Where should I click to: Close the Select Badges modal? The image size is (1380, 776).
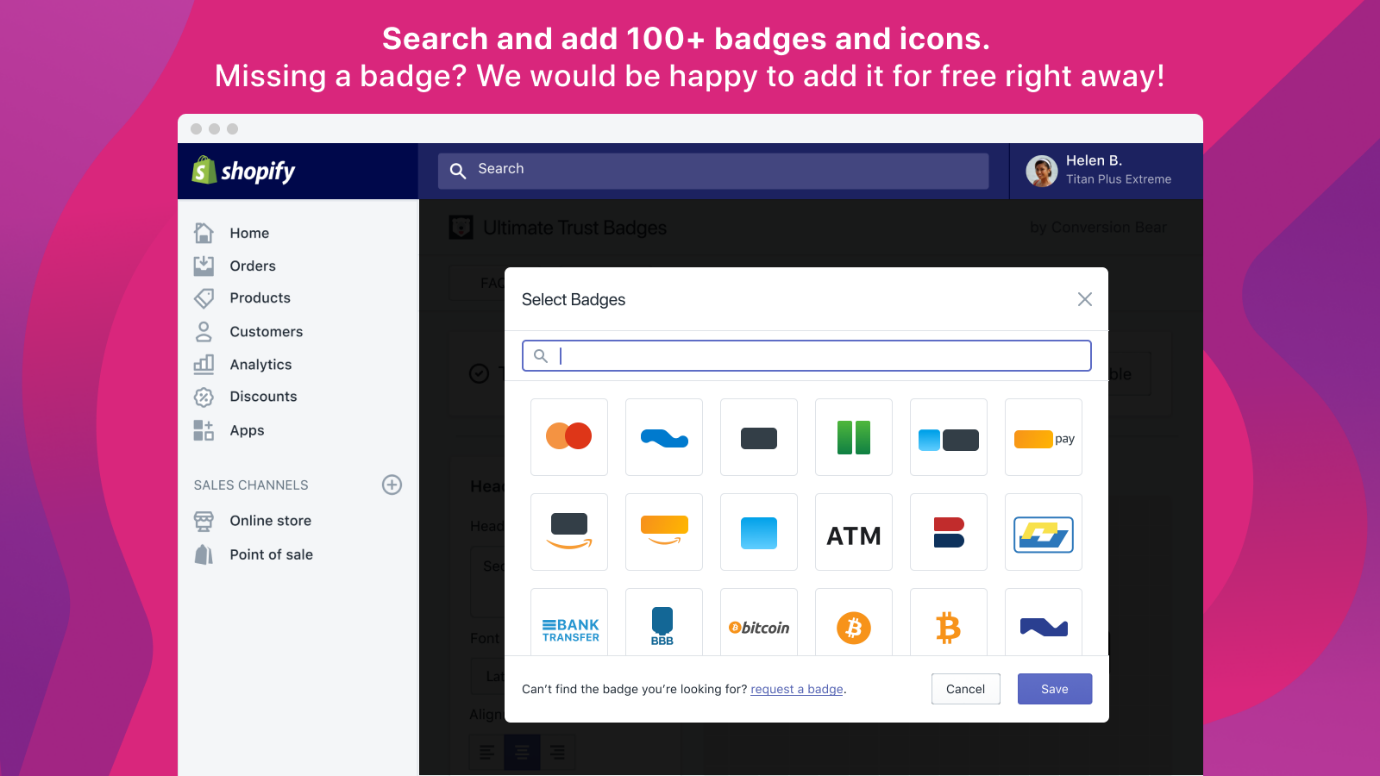pyautogui.click(x=1084, y=299)
